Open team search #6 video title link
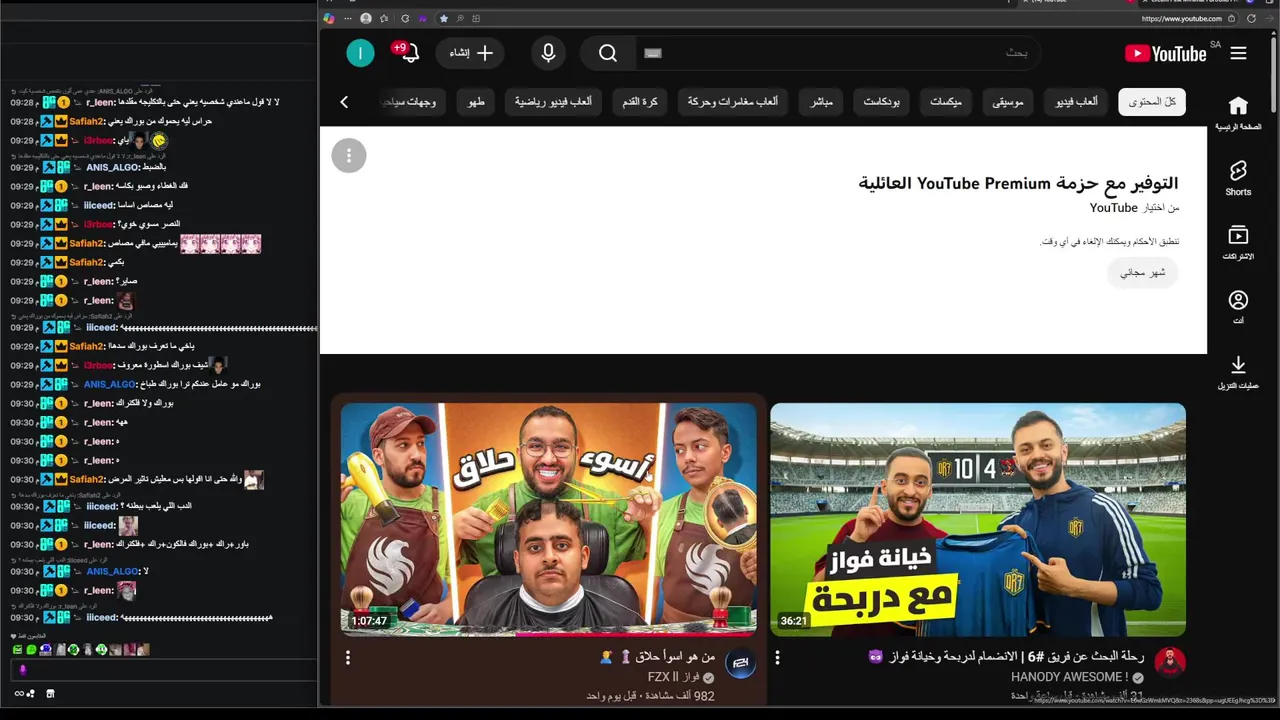 pyautogui.click(x=1005, y=657)
